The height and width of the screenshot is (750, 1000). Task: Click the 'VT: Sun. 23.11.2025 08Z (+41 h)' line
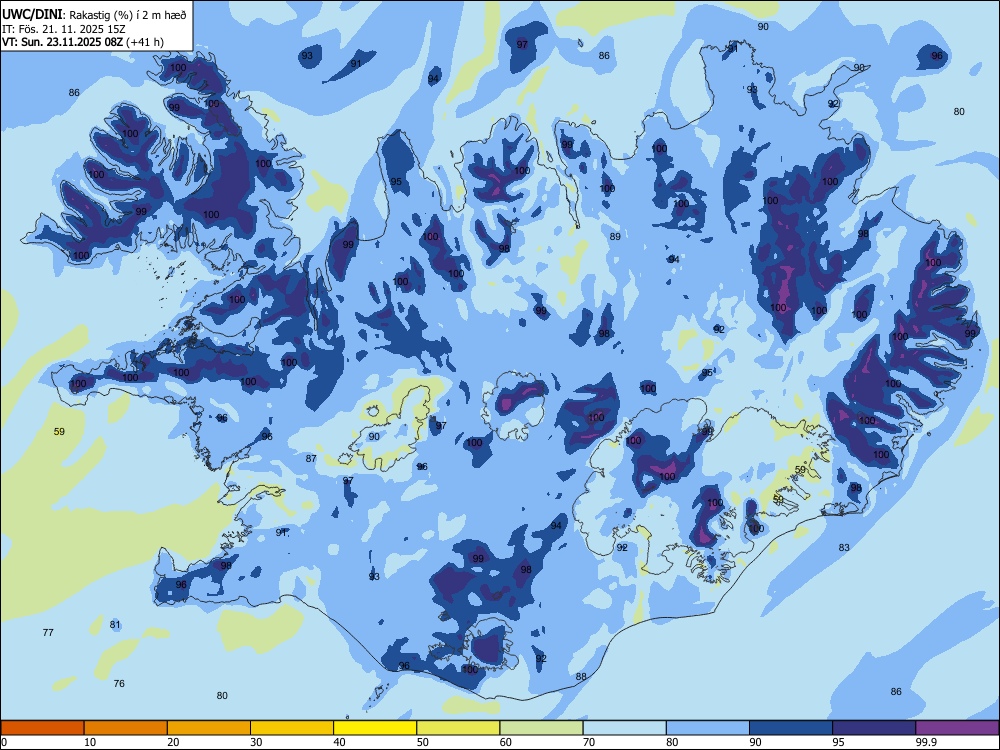click(82, 42)
